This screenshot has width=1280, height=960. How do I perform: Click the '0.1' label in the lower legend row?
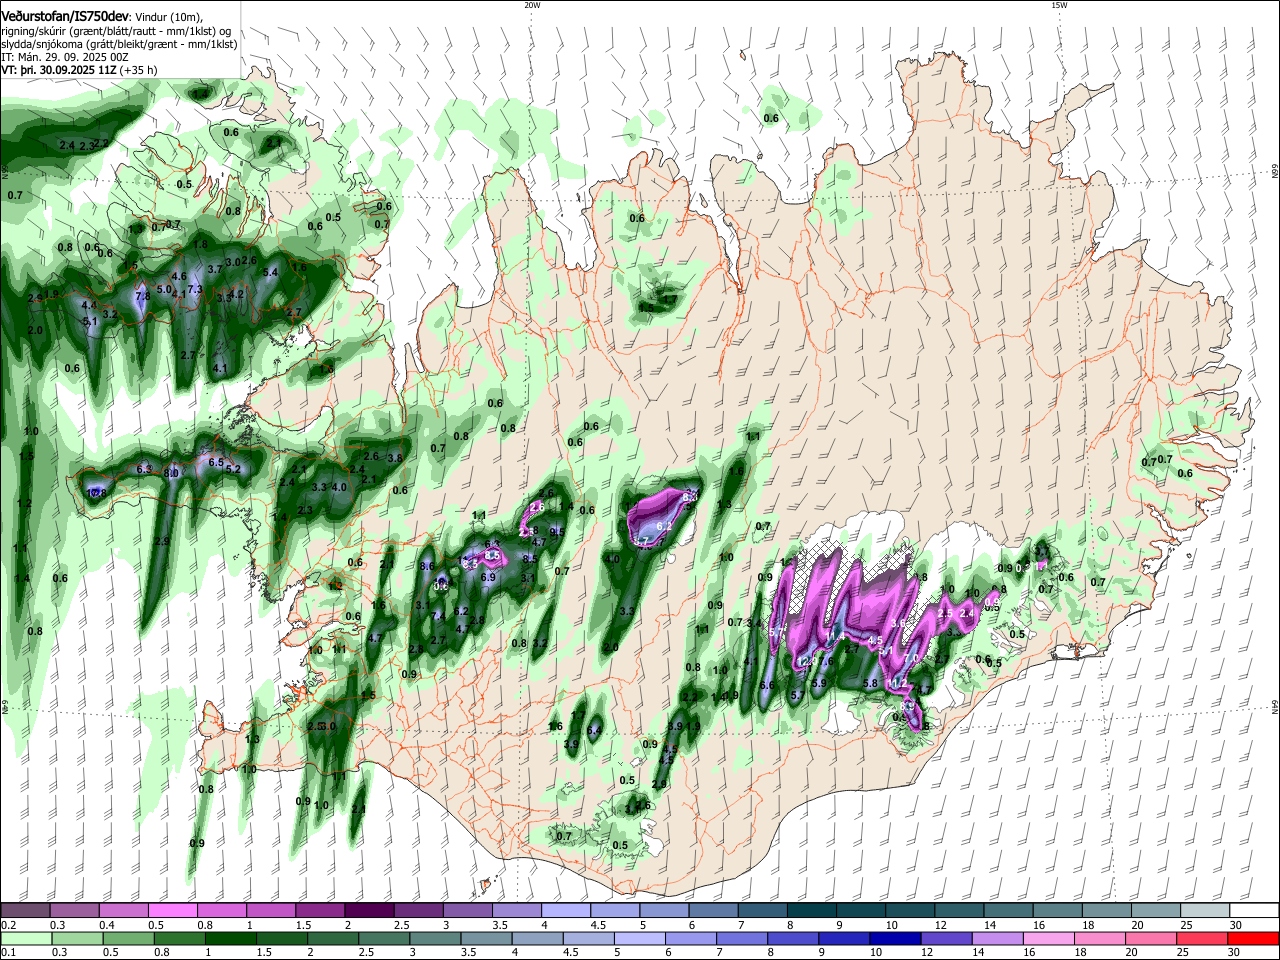(x=8, y=953)
